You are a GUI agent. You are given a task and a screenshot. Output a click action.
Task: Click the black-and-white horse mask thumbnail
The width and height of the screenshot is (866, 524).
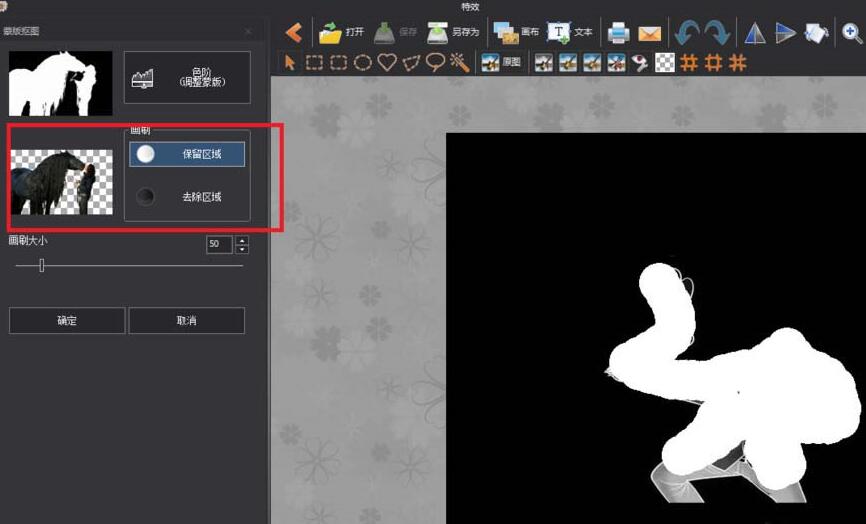(61, 83)
